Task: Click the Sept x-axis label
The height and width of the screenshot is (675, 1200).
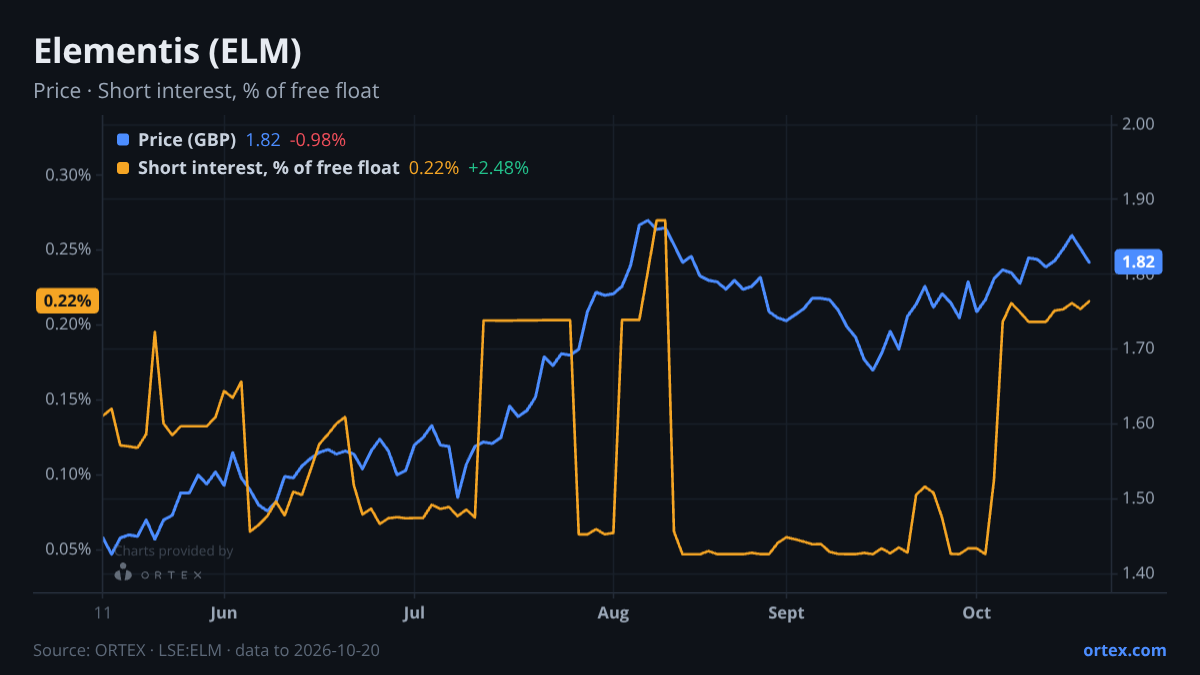Action: point(786,613)
